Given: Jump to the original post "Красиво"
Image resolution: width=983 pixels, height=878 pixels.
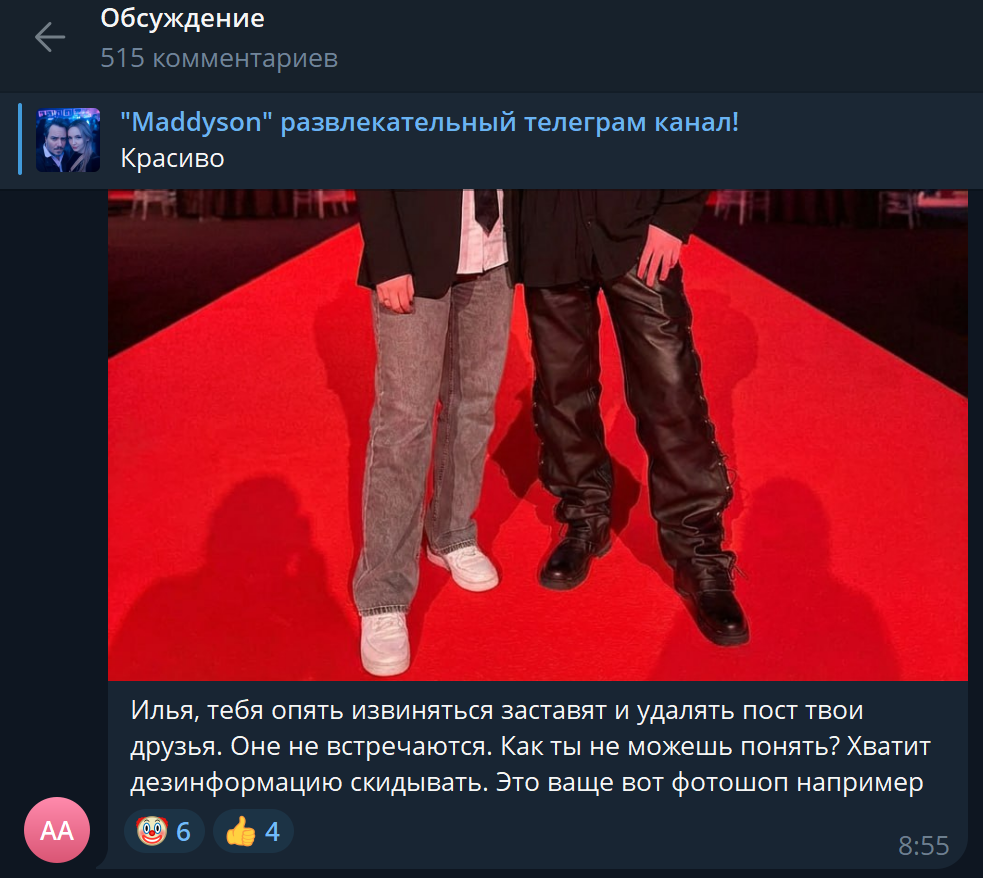Looking at the screenshot, I should [172, 158].
